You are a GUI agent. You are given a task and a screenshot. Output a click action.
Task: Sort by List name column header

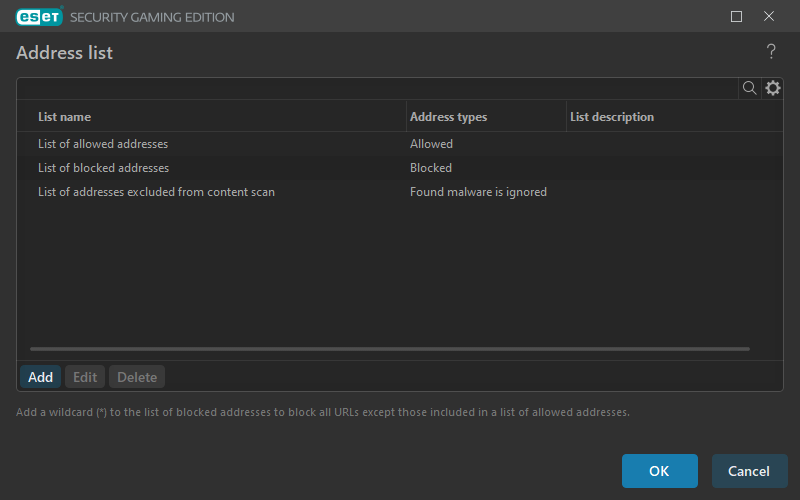coord(212,117)
